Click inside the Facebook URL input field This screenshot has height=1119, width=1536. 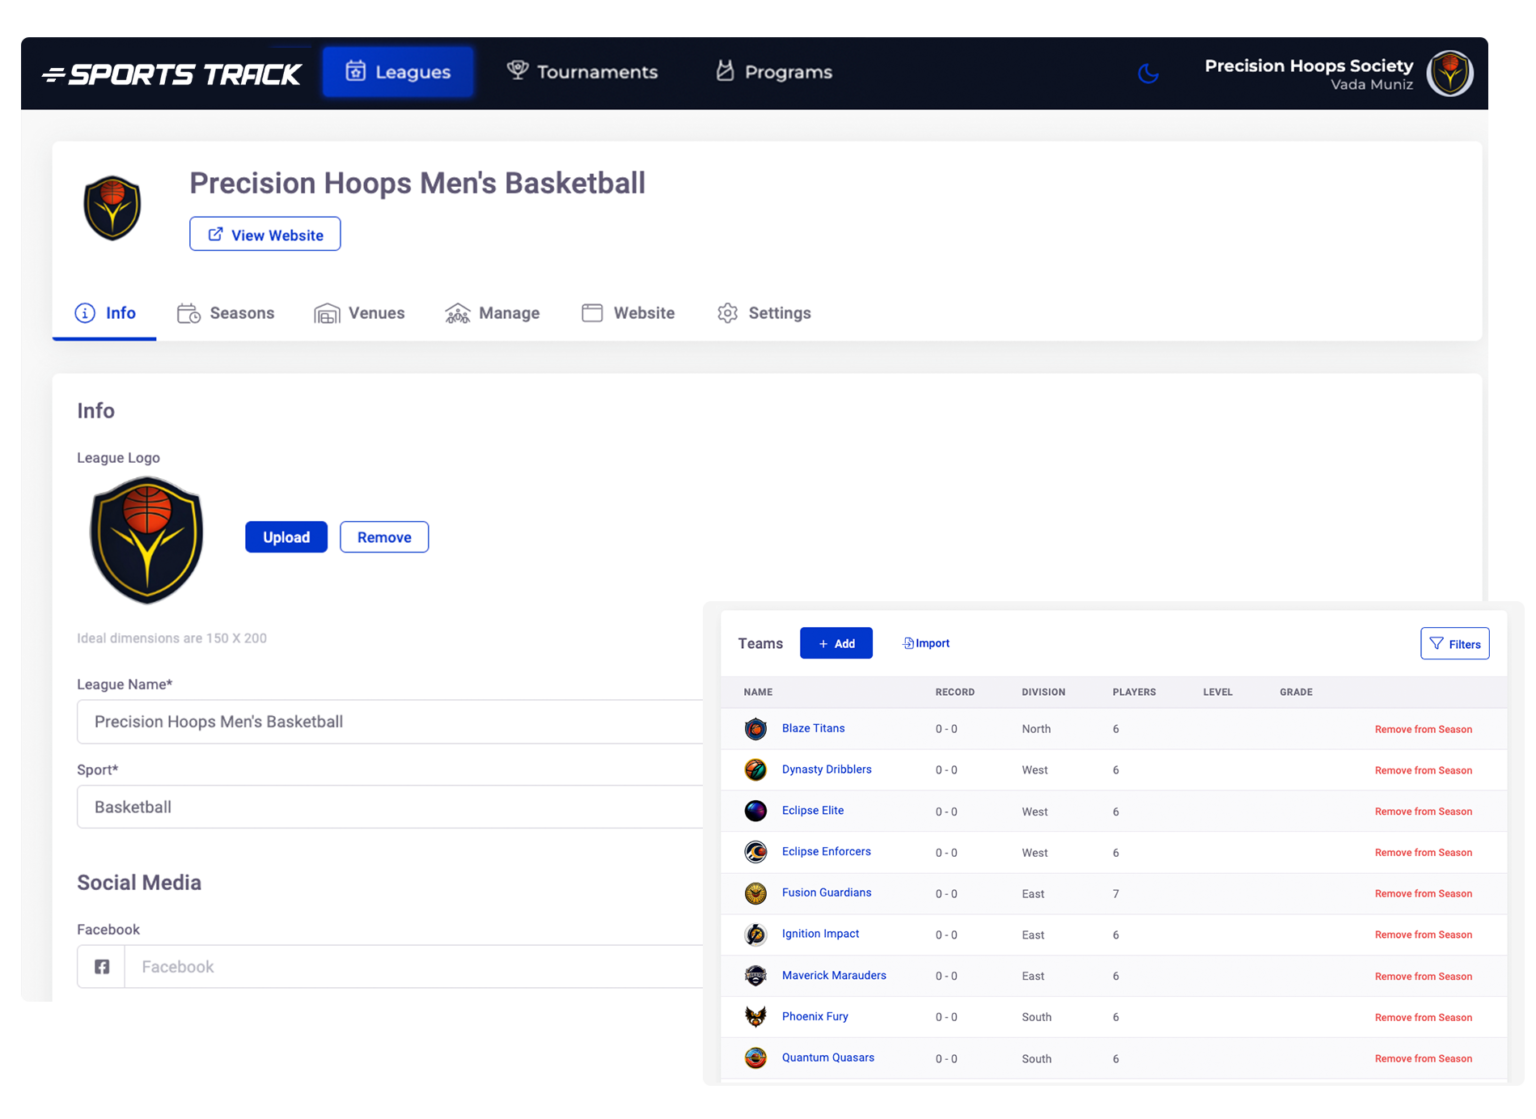[420, 966]
